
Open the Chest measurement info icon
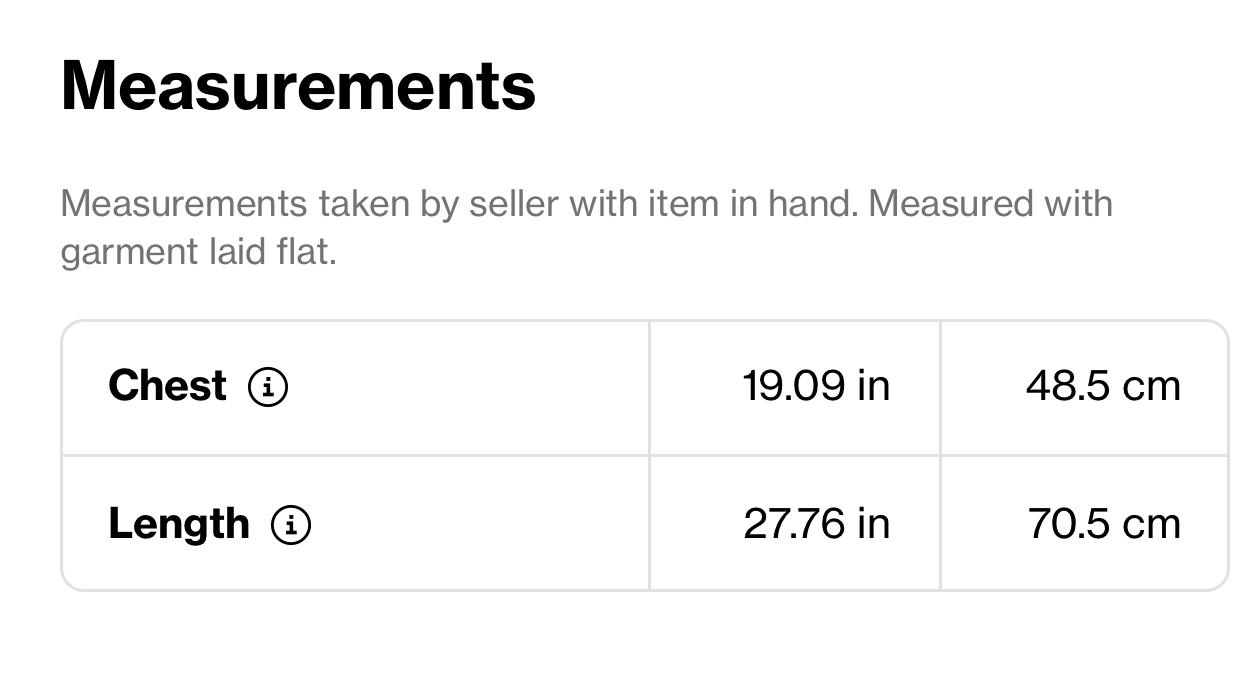[268, 386]
